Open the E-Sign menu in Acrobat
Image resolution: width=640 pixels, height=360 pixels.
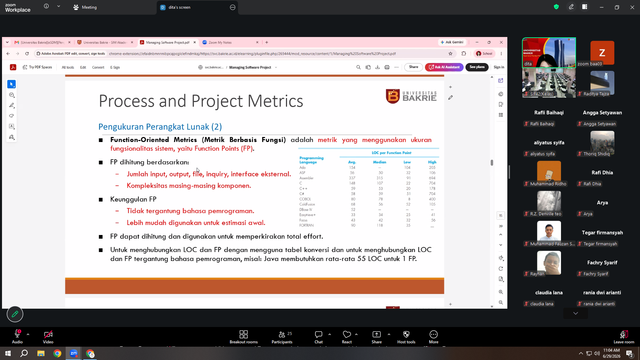[115, 67]
